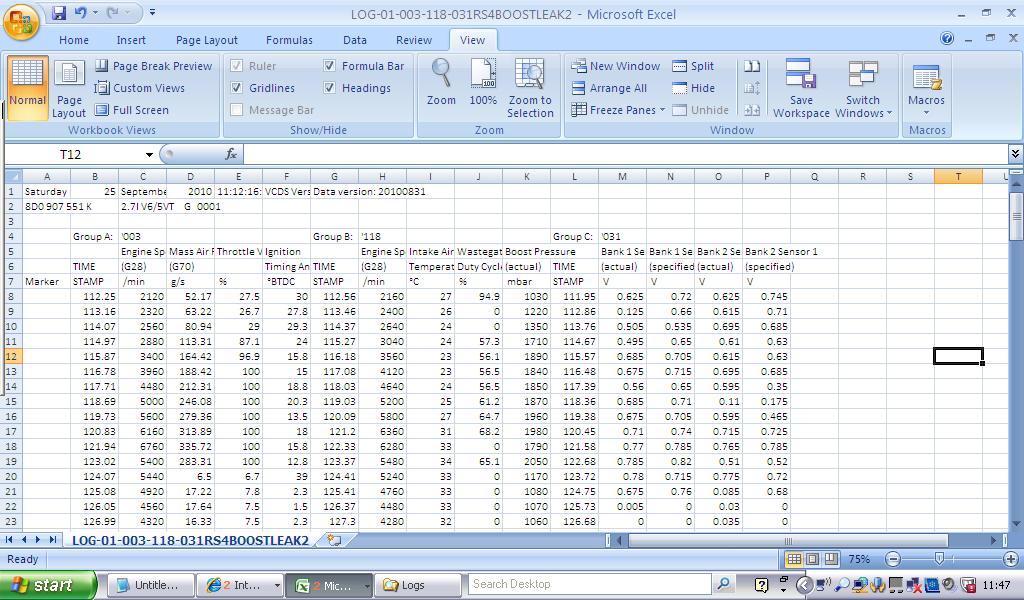Viewport: 1024px width, 600px height.
Task: Open the Zoom dialog magnifier
Action: (x=441, y=84)
